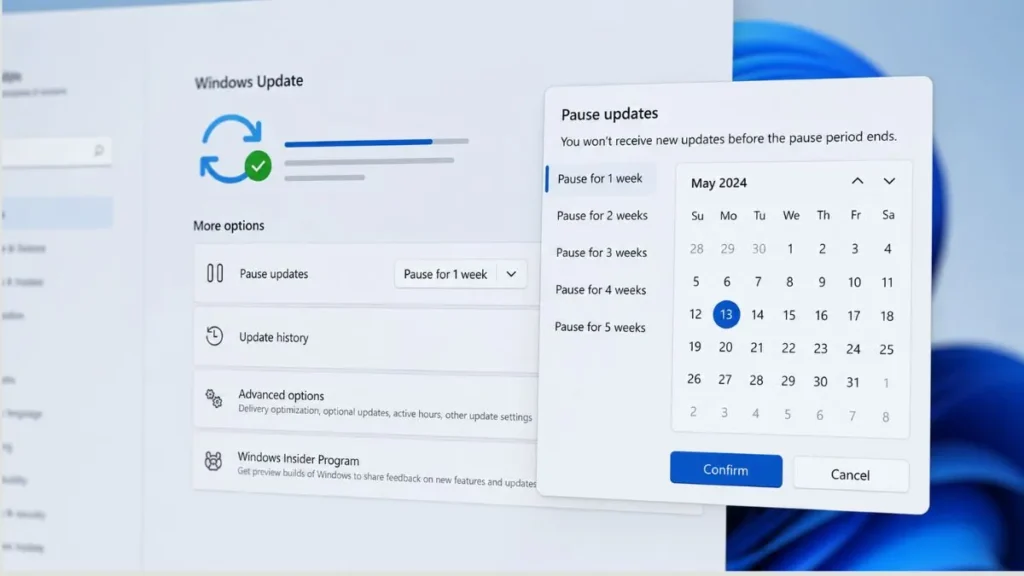Click the May 2024 month header
This screenshot has width=1024, height=576.
pos(718,183)
